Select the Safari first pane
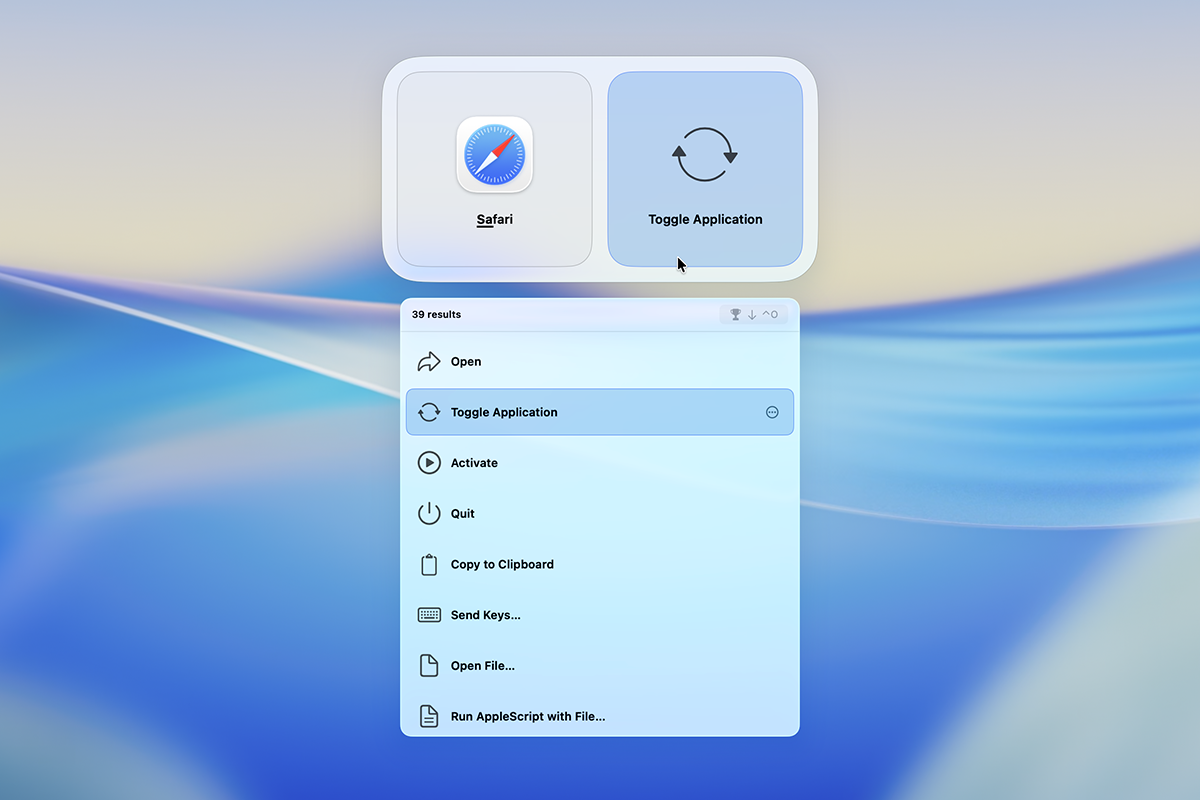Image resolution: width=1200 pixels, height=800 pixels. click(x=495, y=169)
